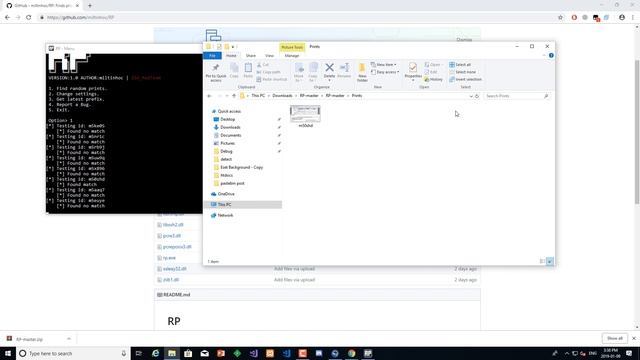Viewport: 640px width, 360px height.
Task: Click This PC in the breadcrumb path
Action: [x=258, y=96]
